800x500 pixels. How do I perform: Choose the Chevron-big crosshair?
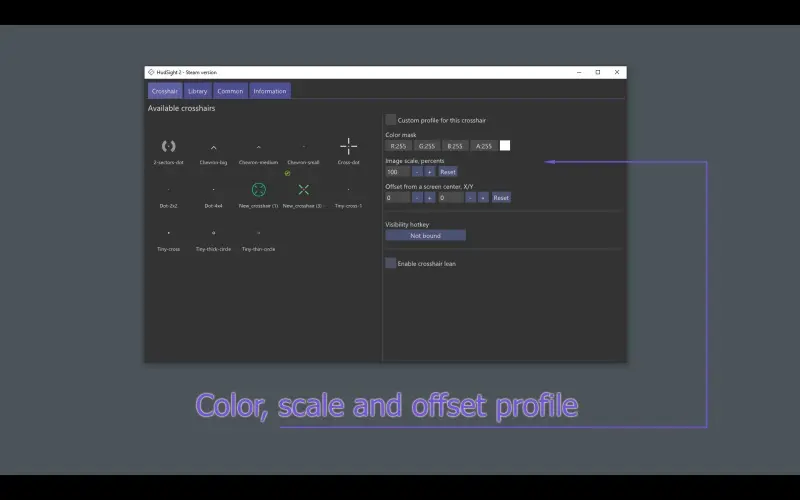(213, 148)
